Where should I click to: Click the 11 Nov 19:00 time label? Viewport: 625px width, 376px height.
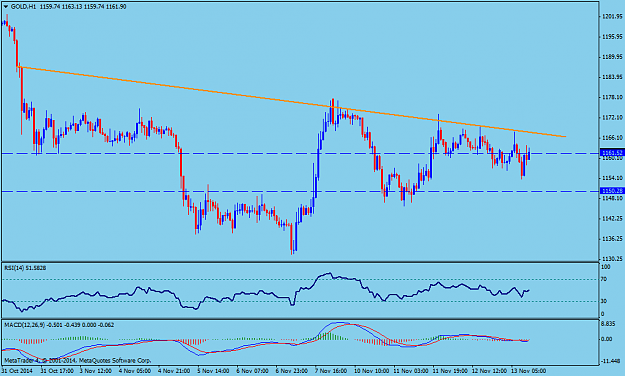450,371
